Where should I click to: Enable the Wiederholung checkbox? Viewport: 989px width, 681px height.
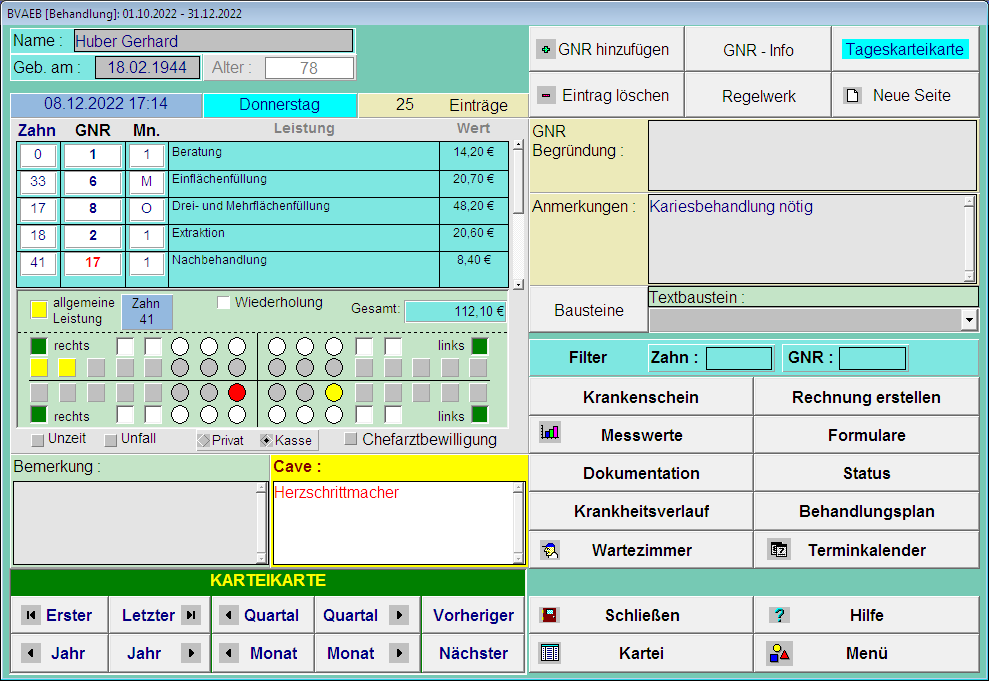tap(224, 303)
